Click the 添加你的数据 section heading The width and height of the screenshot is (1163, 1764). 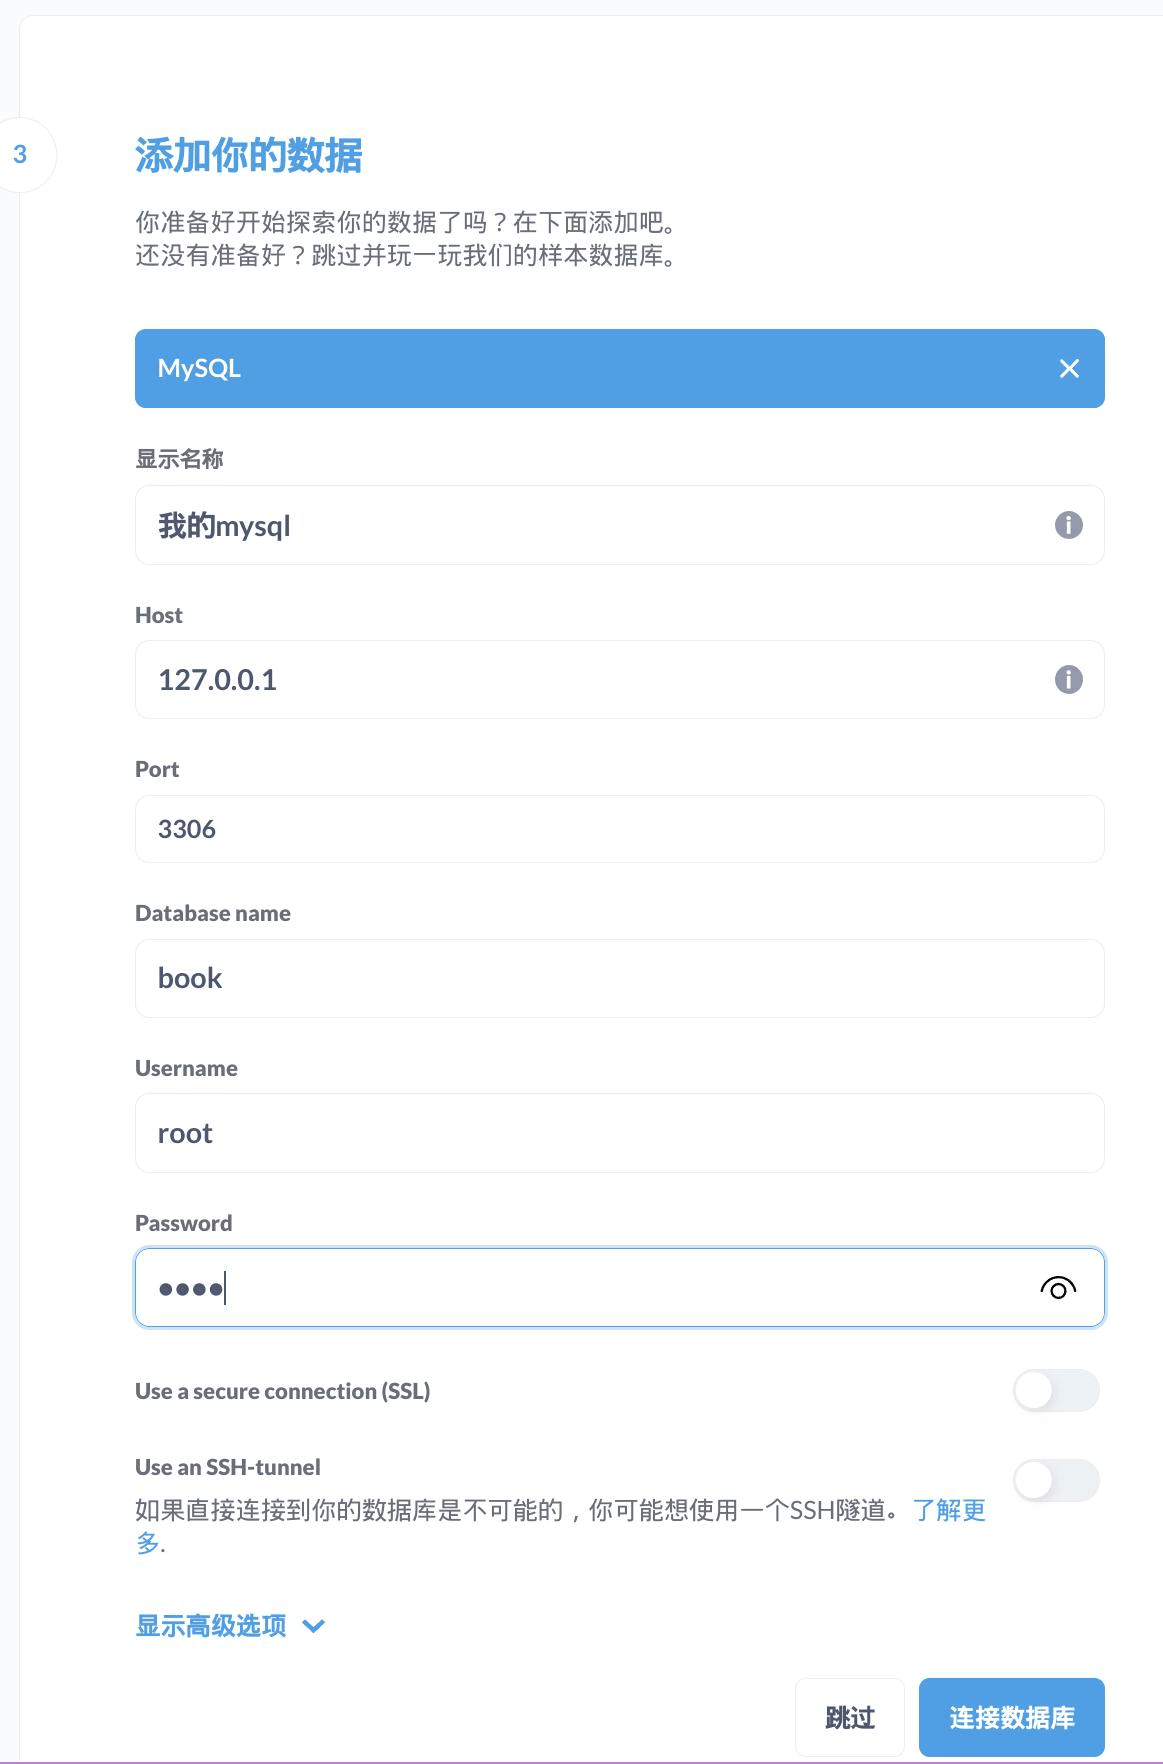point(249,155)
